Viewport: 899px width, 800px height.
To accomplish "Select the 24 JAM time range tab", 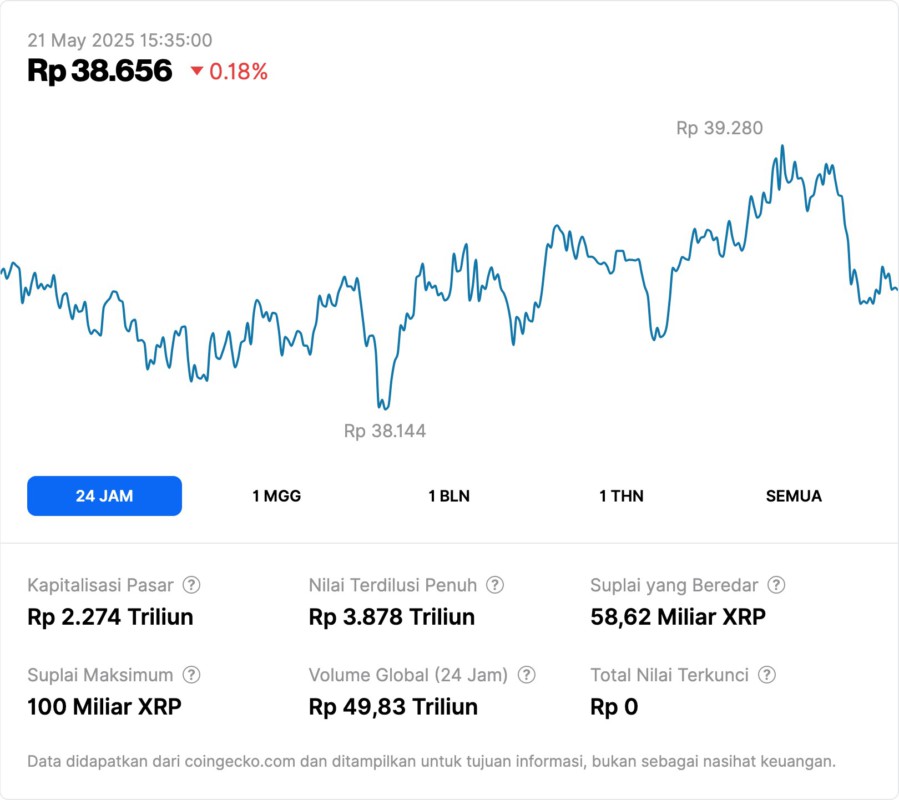I will pyautogui.click(x=104, y=496).
